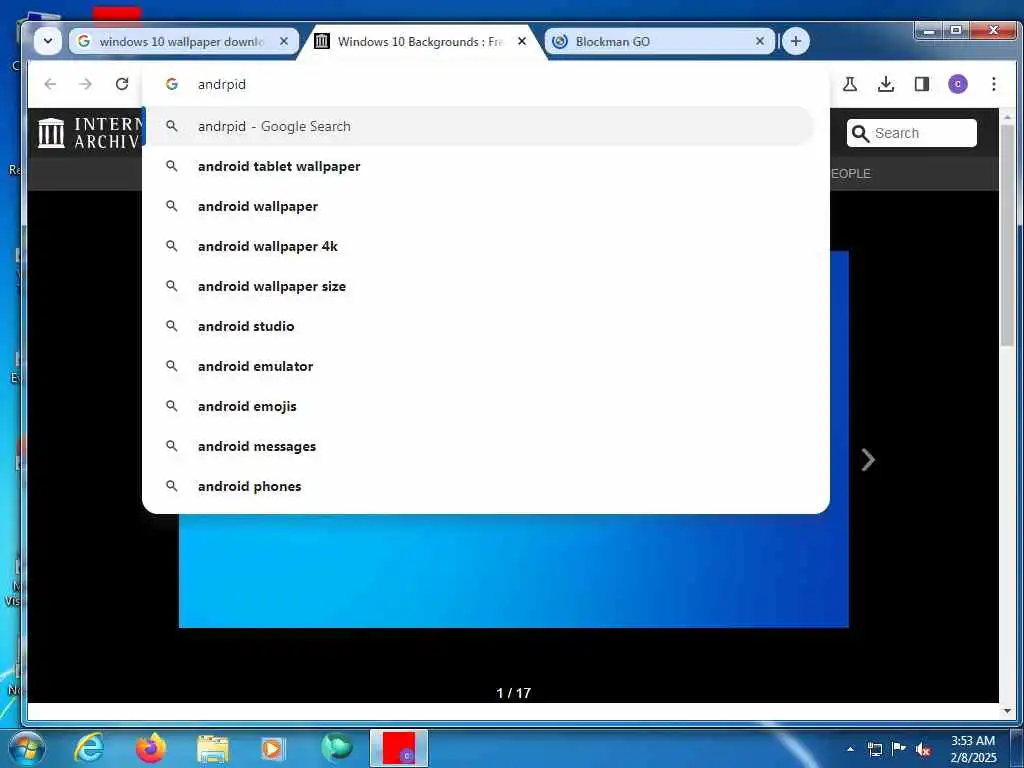The height and width of the screenshot is (768, 1024).
Task: Launch Internet Explorer from the taskbar
Action: (x=89, y=748)
